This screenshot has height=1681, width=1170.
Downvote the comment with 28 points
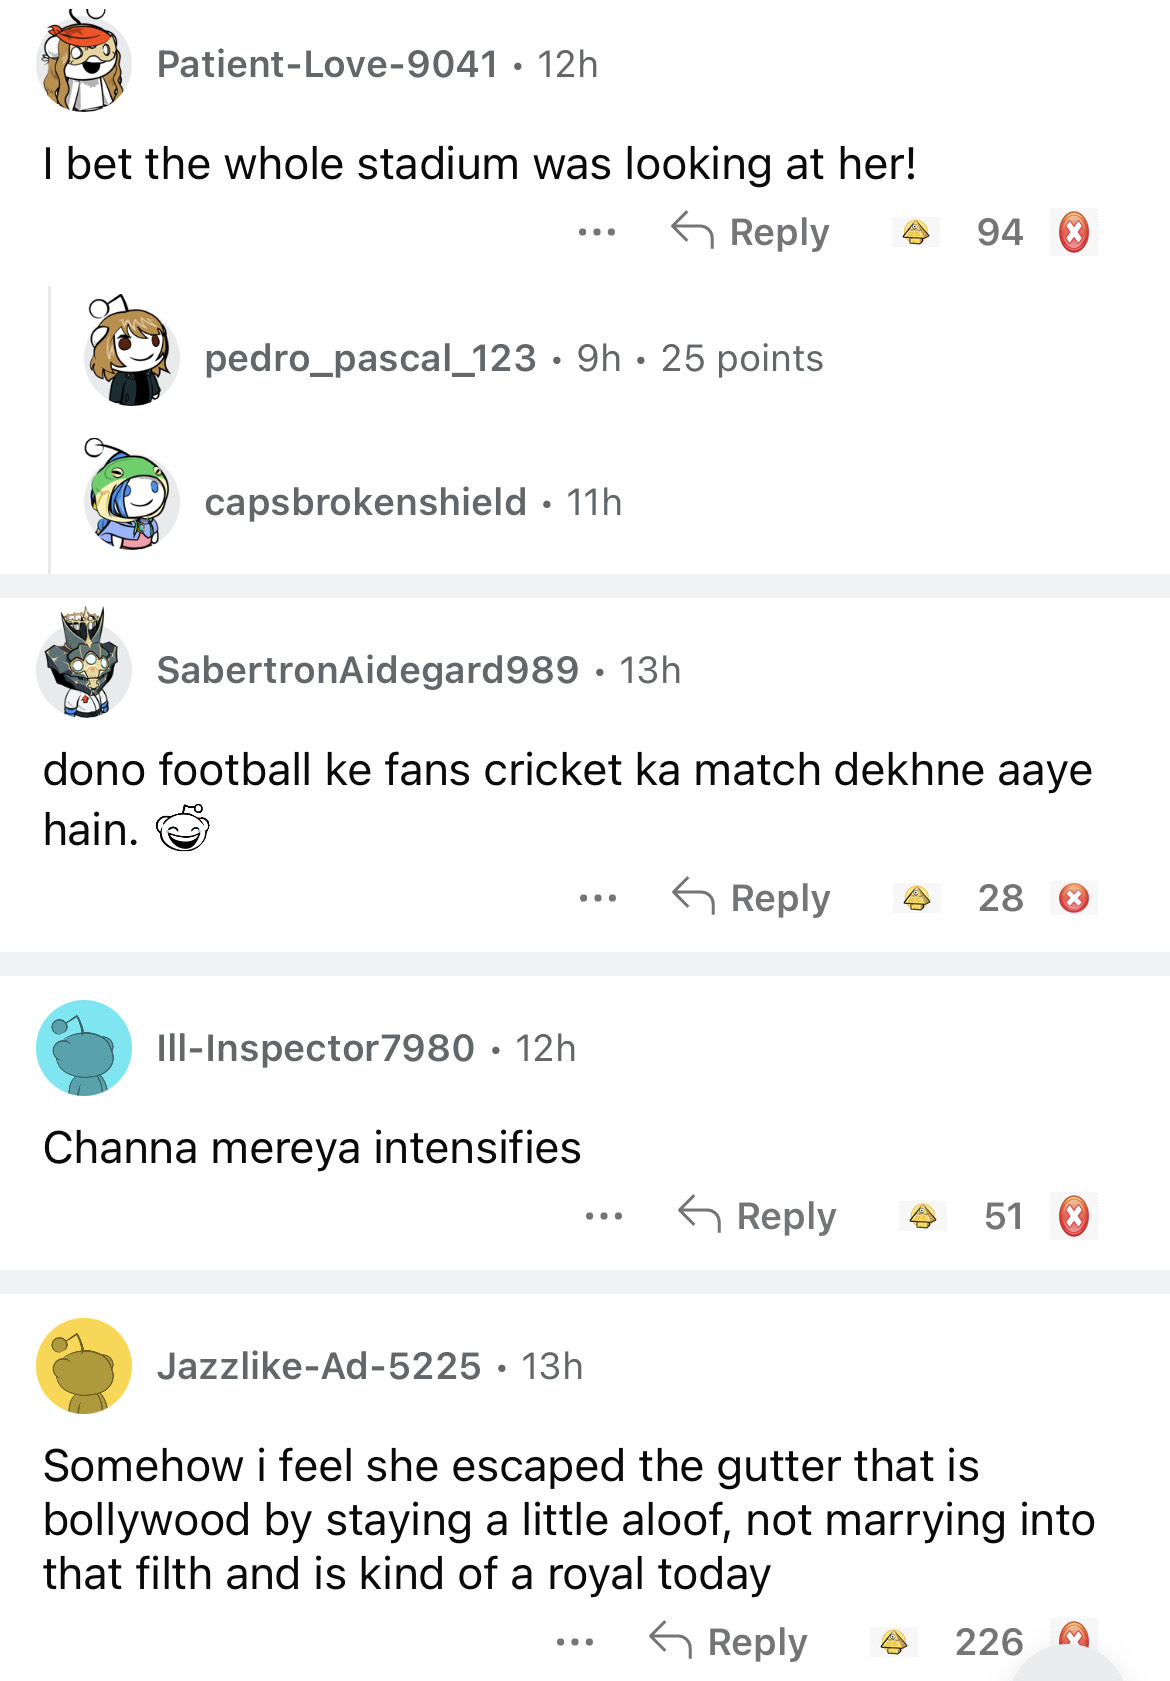pyautogui.click(x=1073, y=898)
